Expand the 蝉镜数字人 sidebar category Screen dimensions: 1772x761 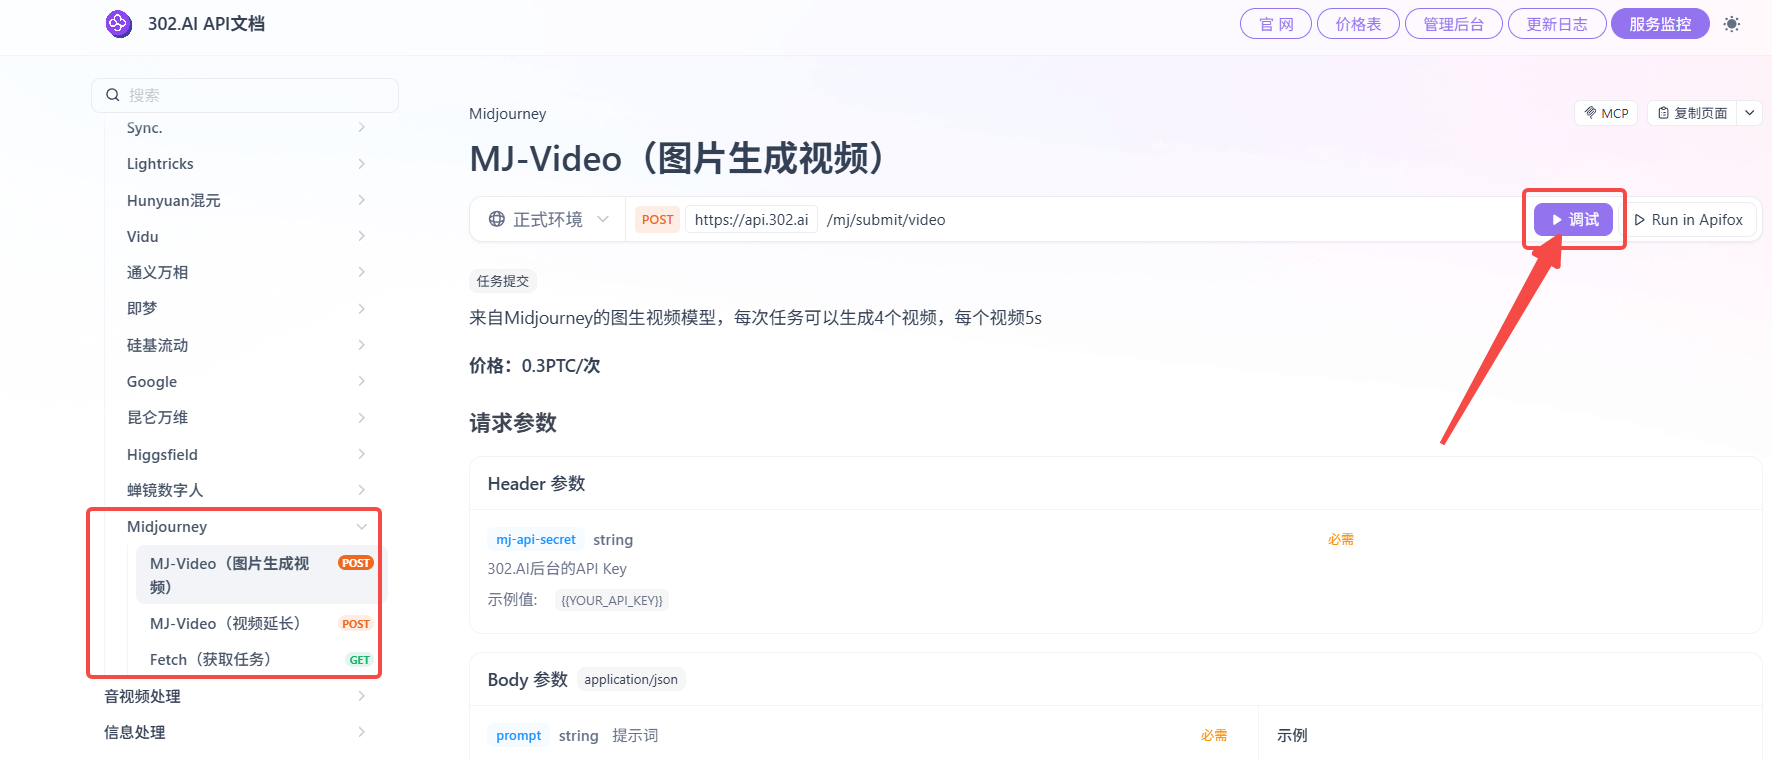pos(245,491)
